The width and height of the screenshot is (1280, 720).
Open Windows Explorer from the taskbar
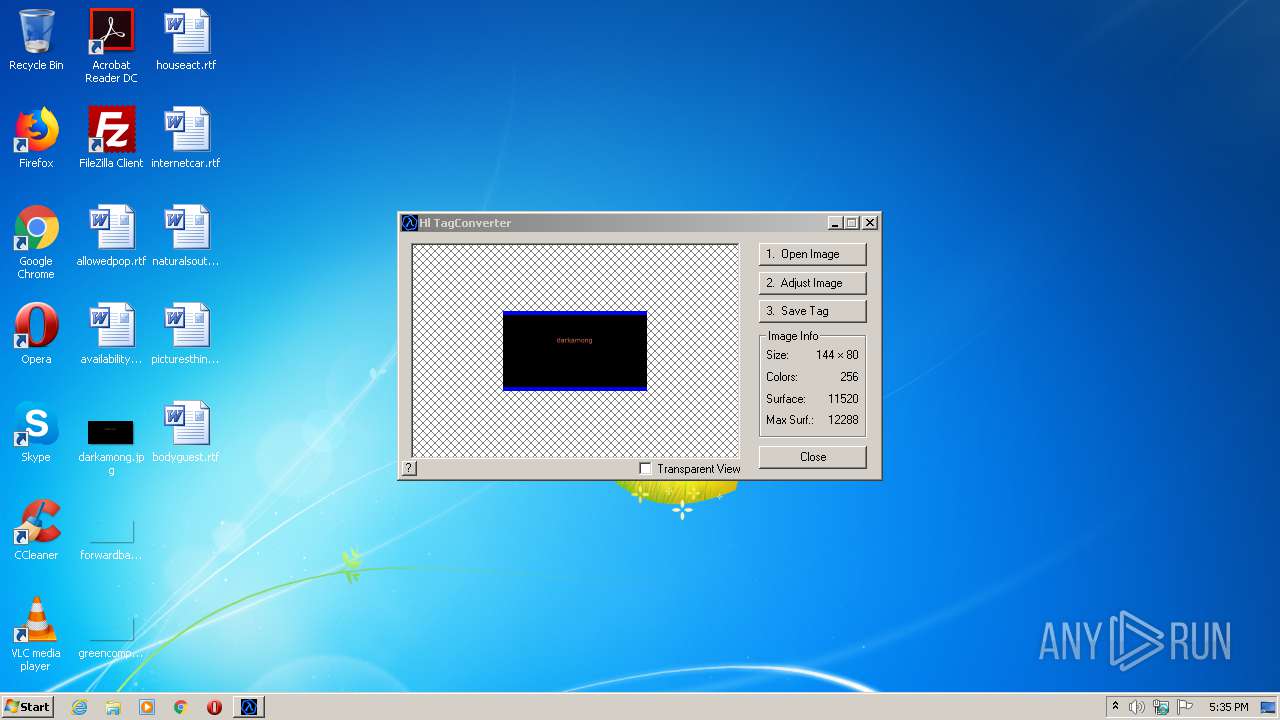113,707
